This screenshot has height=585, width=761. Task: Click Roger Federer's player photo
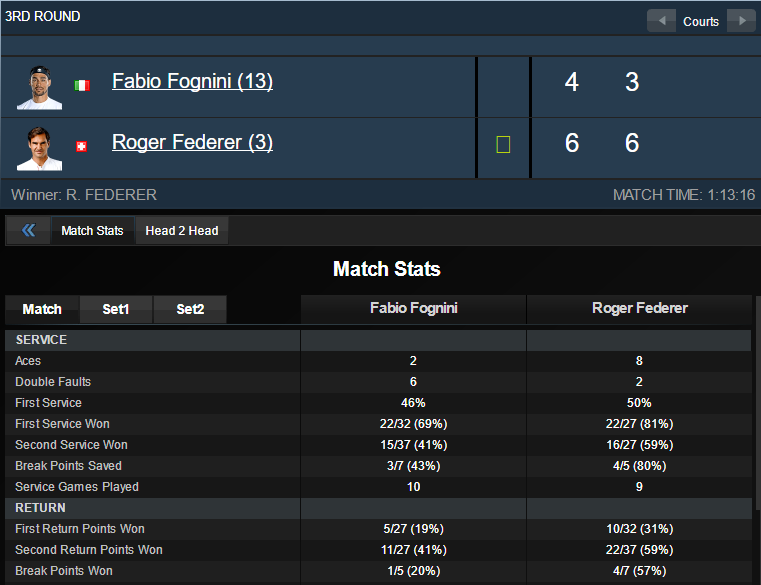click(39, 147)
